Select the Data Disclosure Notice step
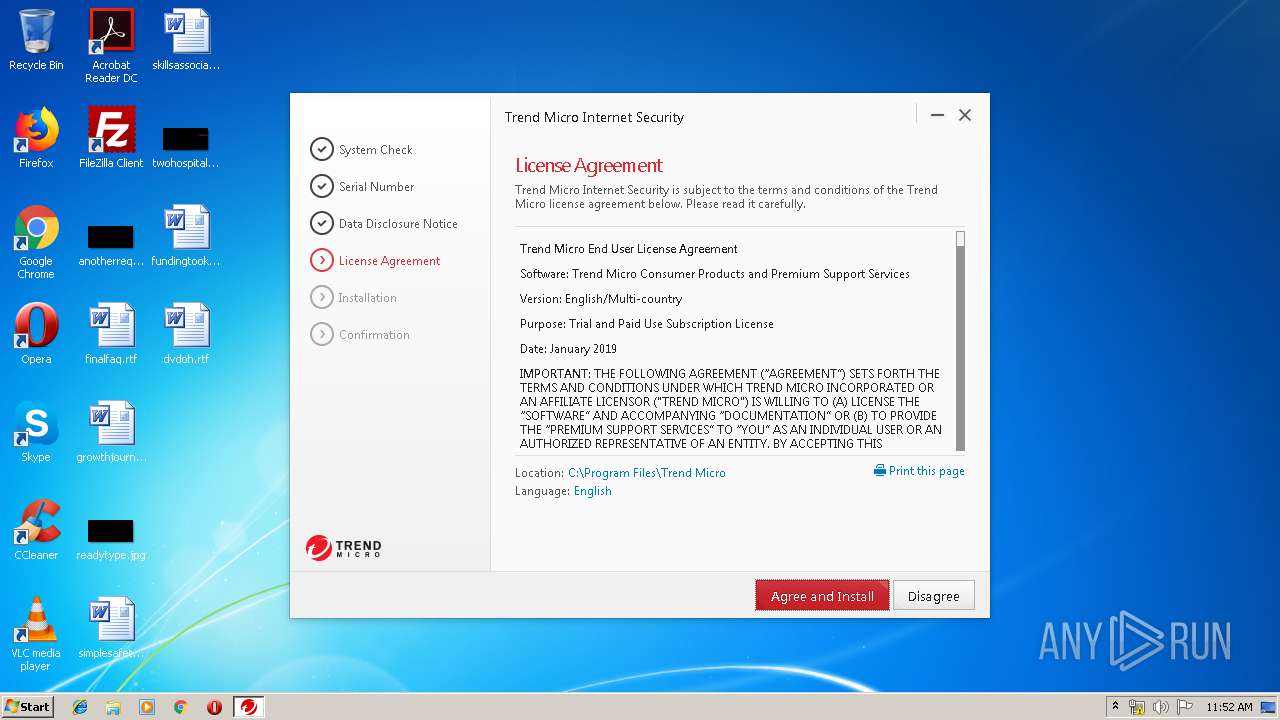This screenshot has width=1280, height=720. pos(384,224)
